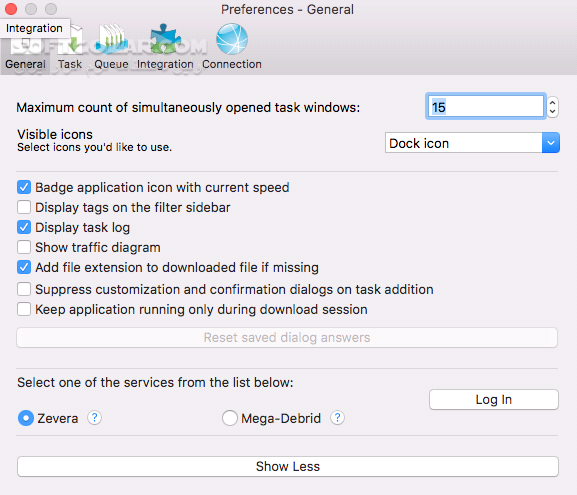Click the Log In button
The width and height of the screenshot is (577, 495).
point(493,399)
